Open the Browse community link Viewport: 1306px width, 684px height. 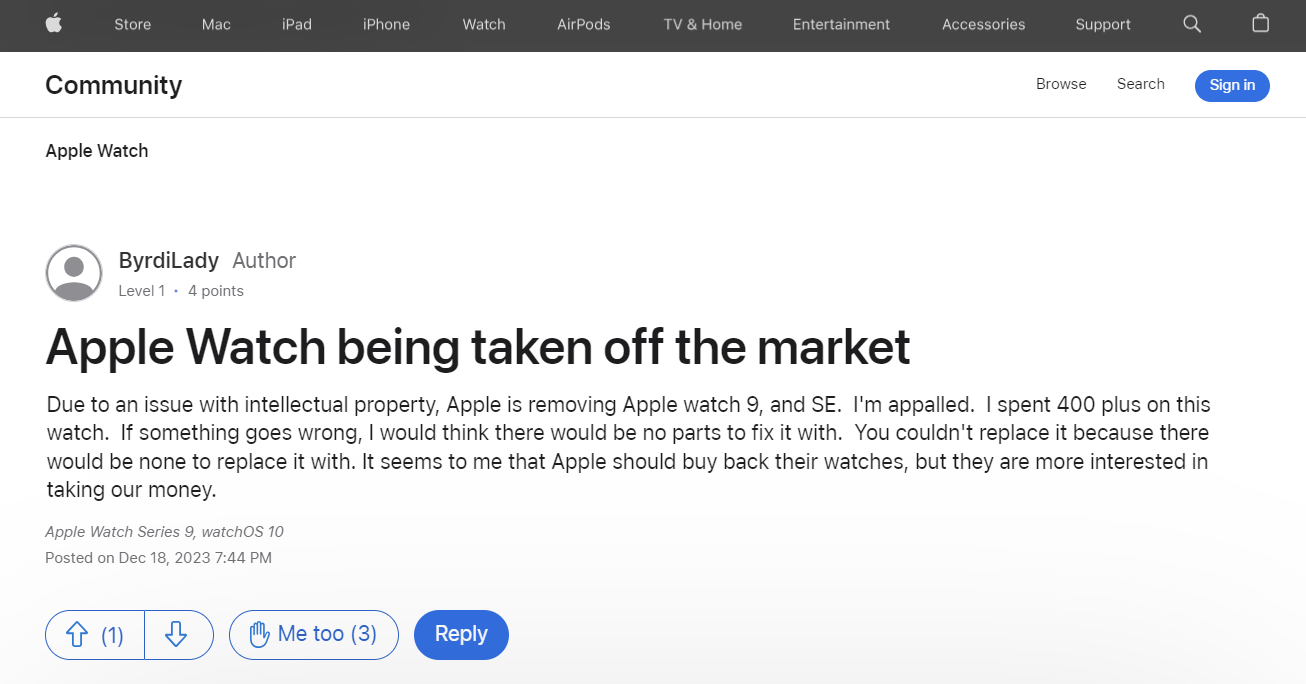coord(1061,84)
